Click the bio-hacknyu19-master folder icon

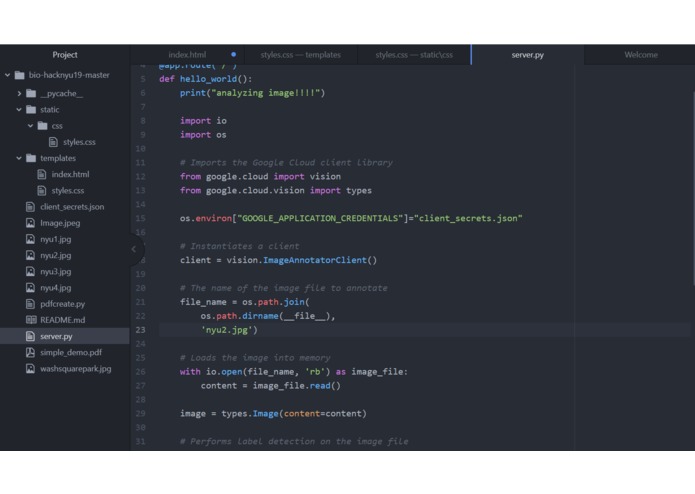[20, 75]
